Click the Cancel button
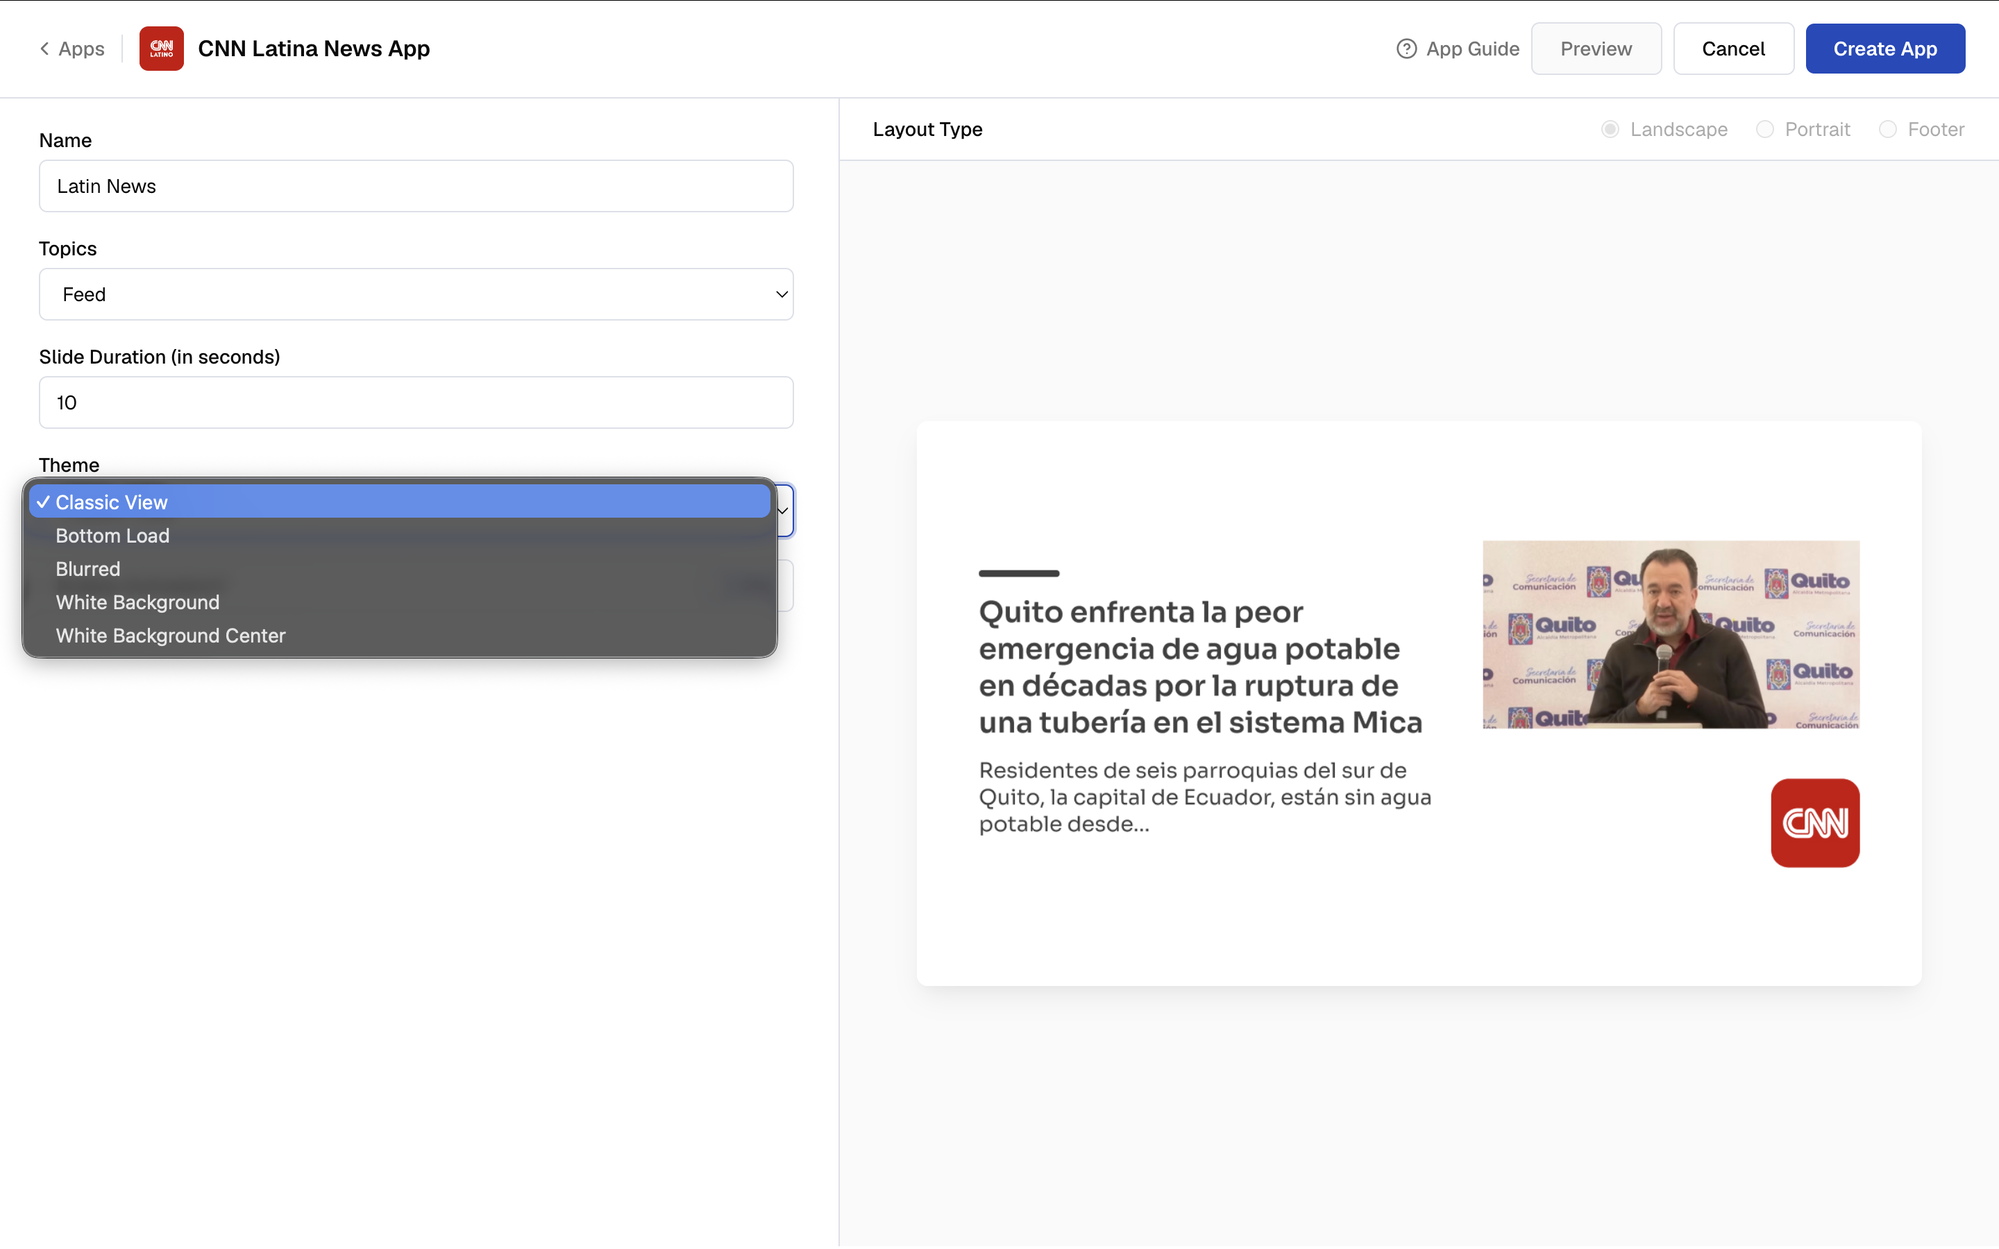This screenshot has height=1249, width=1999. 1733,49
